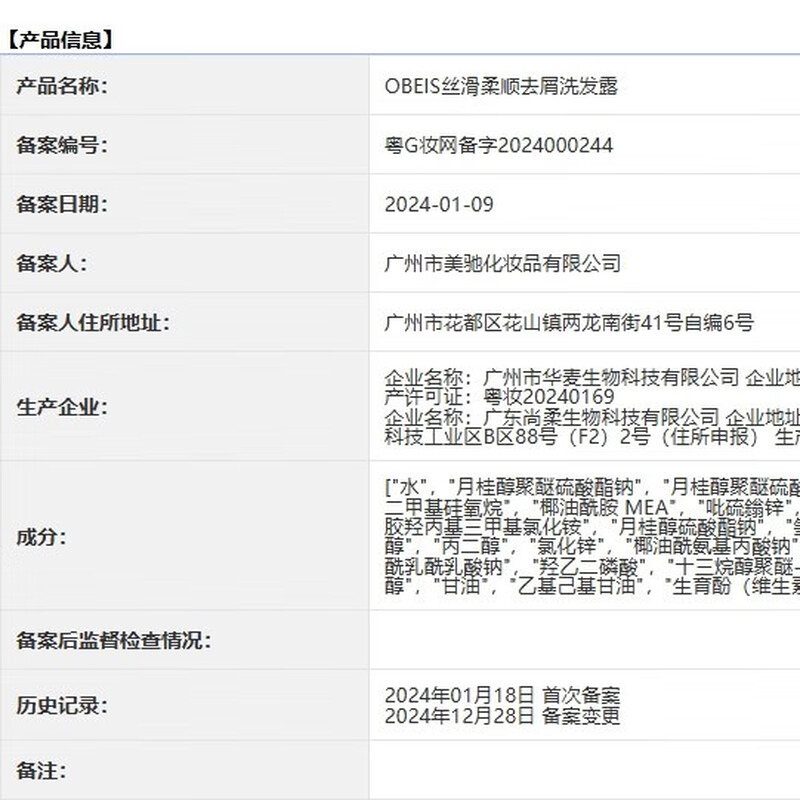This screenshot has width=800, height=800.
Task: Click the ingredient list starting with 水
Action: coord(592,537)
